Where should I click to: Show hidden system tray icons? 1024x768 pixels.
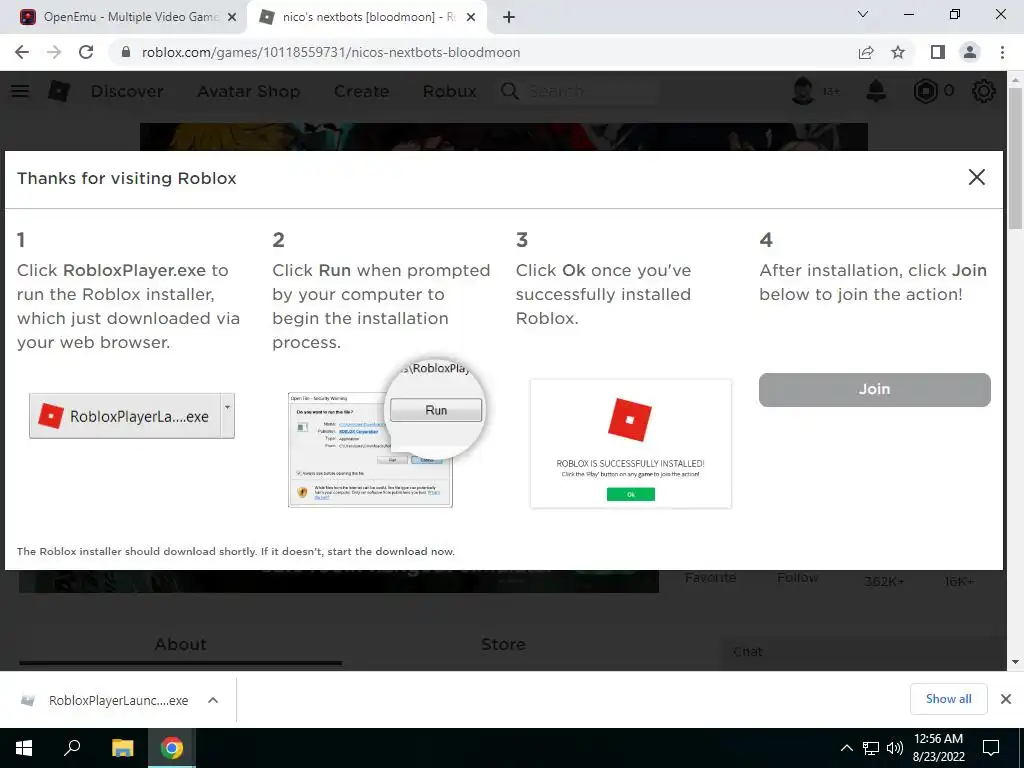(x=846, y=748)
